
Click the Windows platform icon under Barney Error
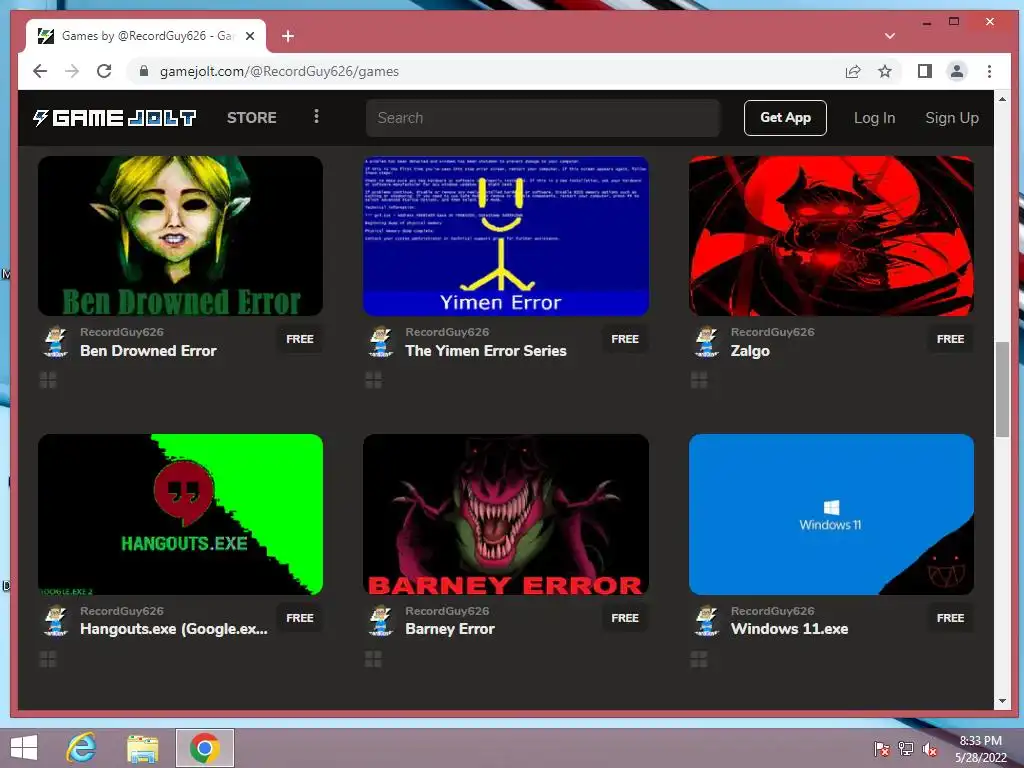pyautogui.click(x=374, y=660)
